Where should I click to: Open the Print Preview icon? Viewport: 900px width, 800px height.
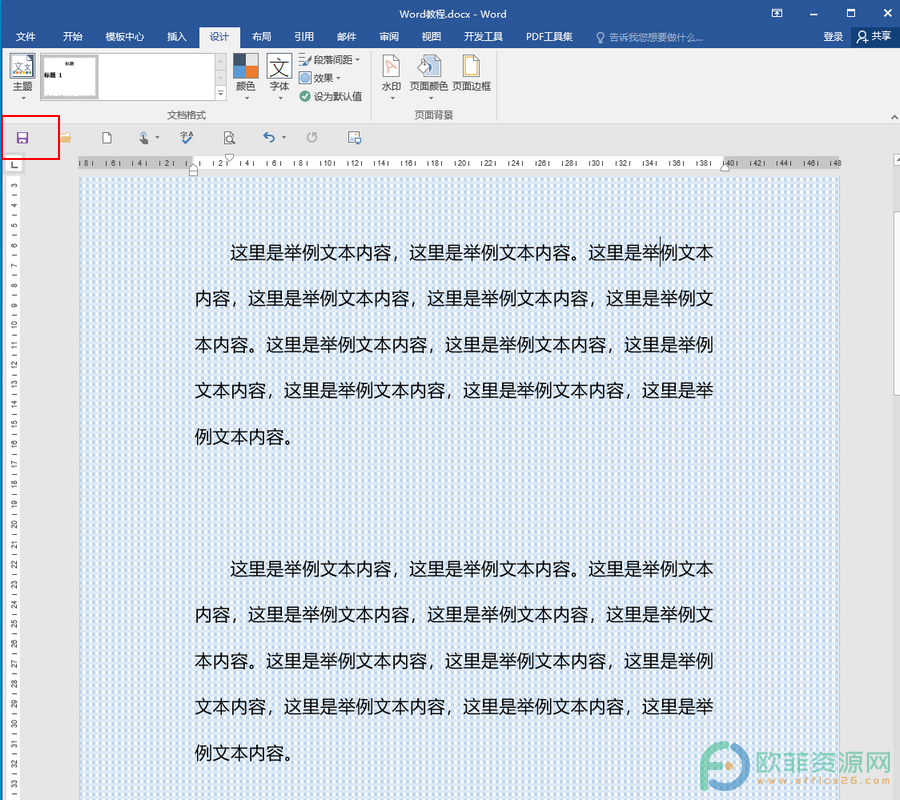pyautogui.click(x=229, y=138)
